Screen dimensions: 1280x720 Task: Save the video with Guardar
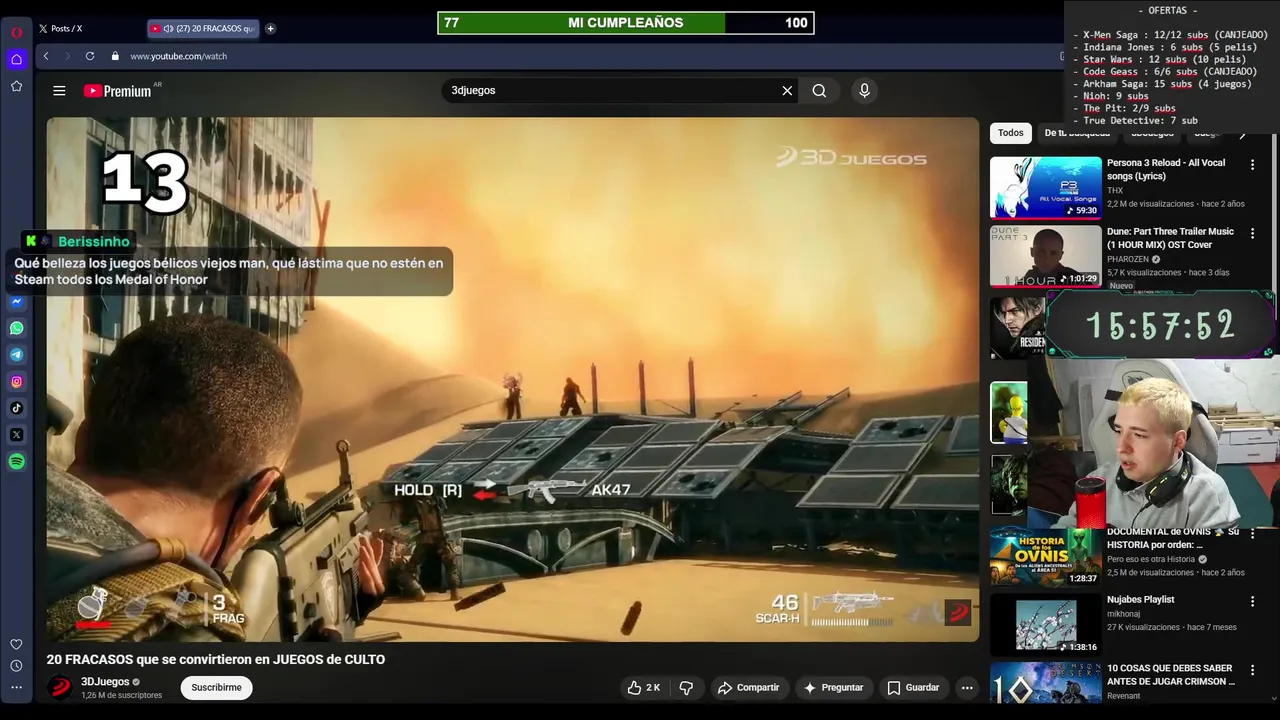point(913,687)
